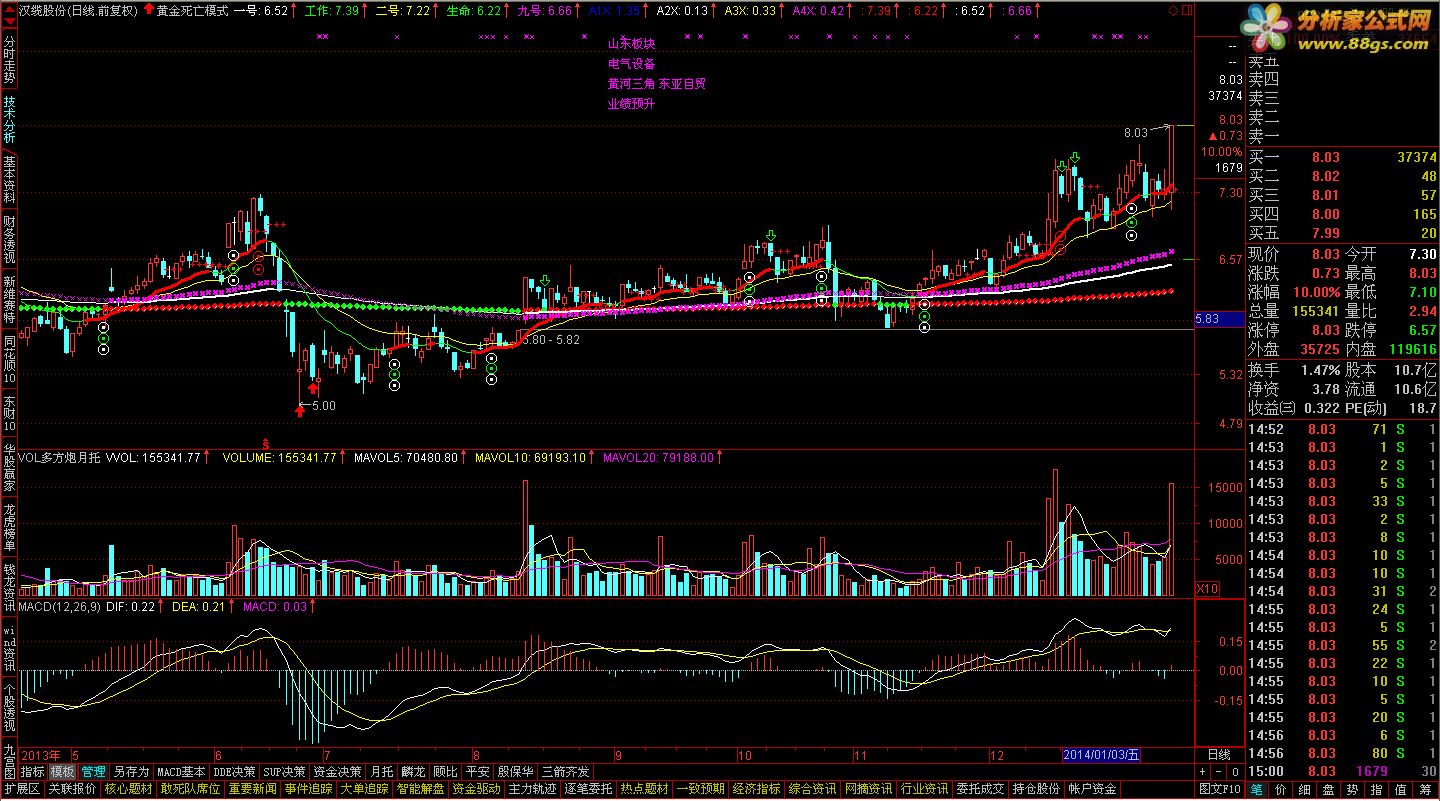Open the 基本资料 sidebar tab
Viewport: 1440px width, 801px height.
9,181
